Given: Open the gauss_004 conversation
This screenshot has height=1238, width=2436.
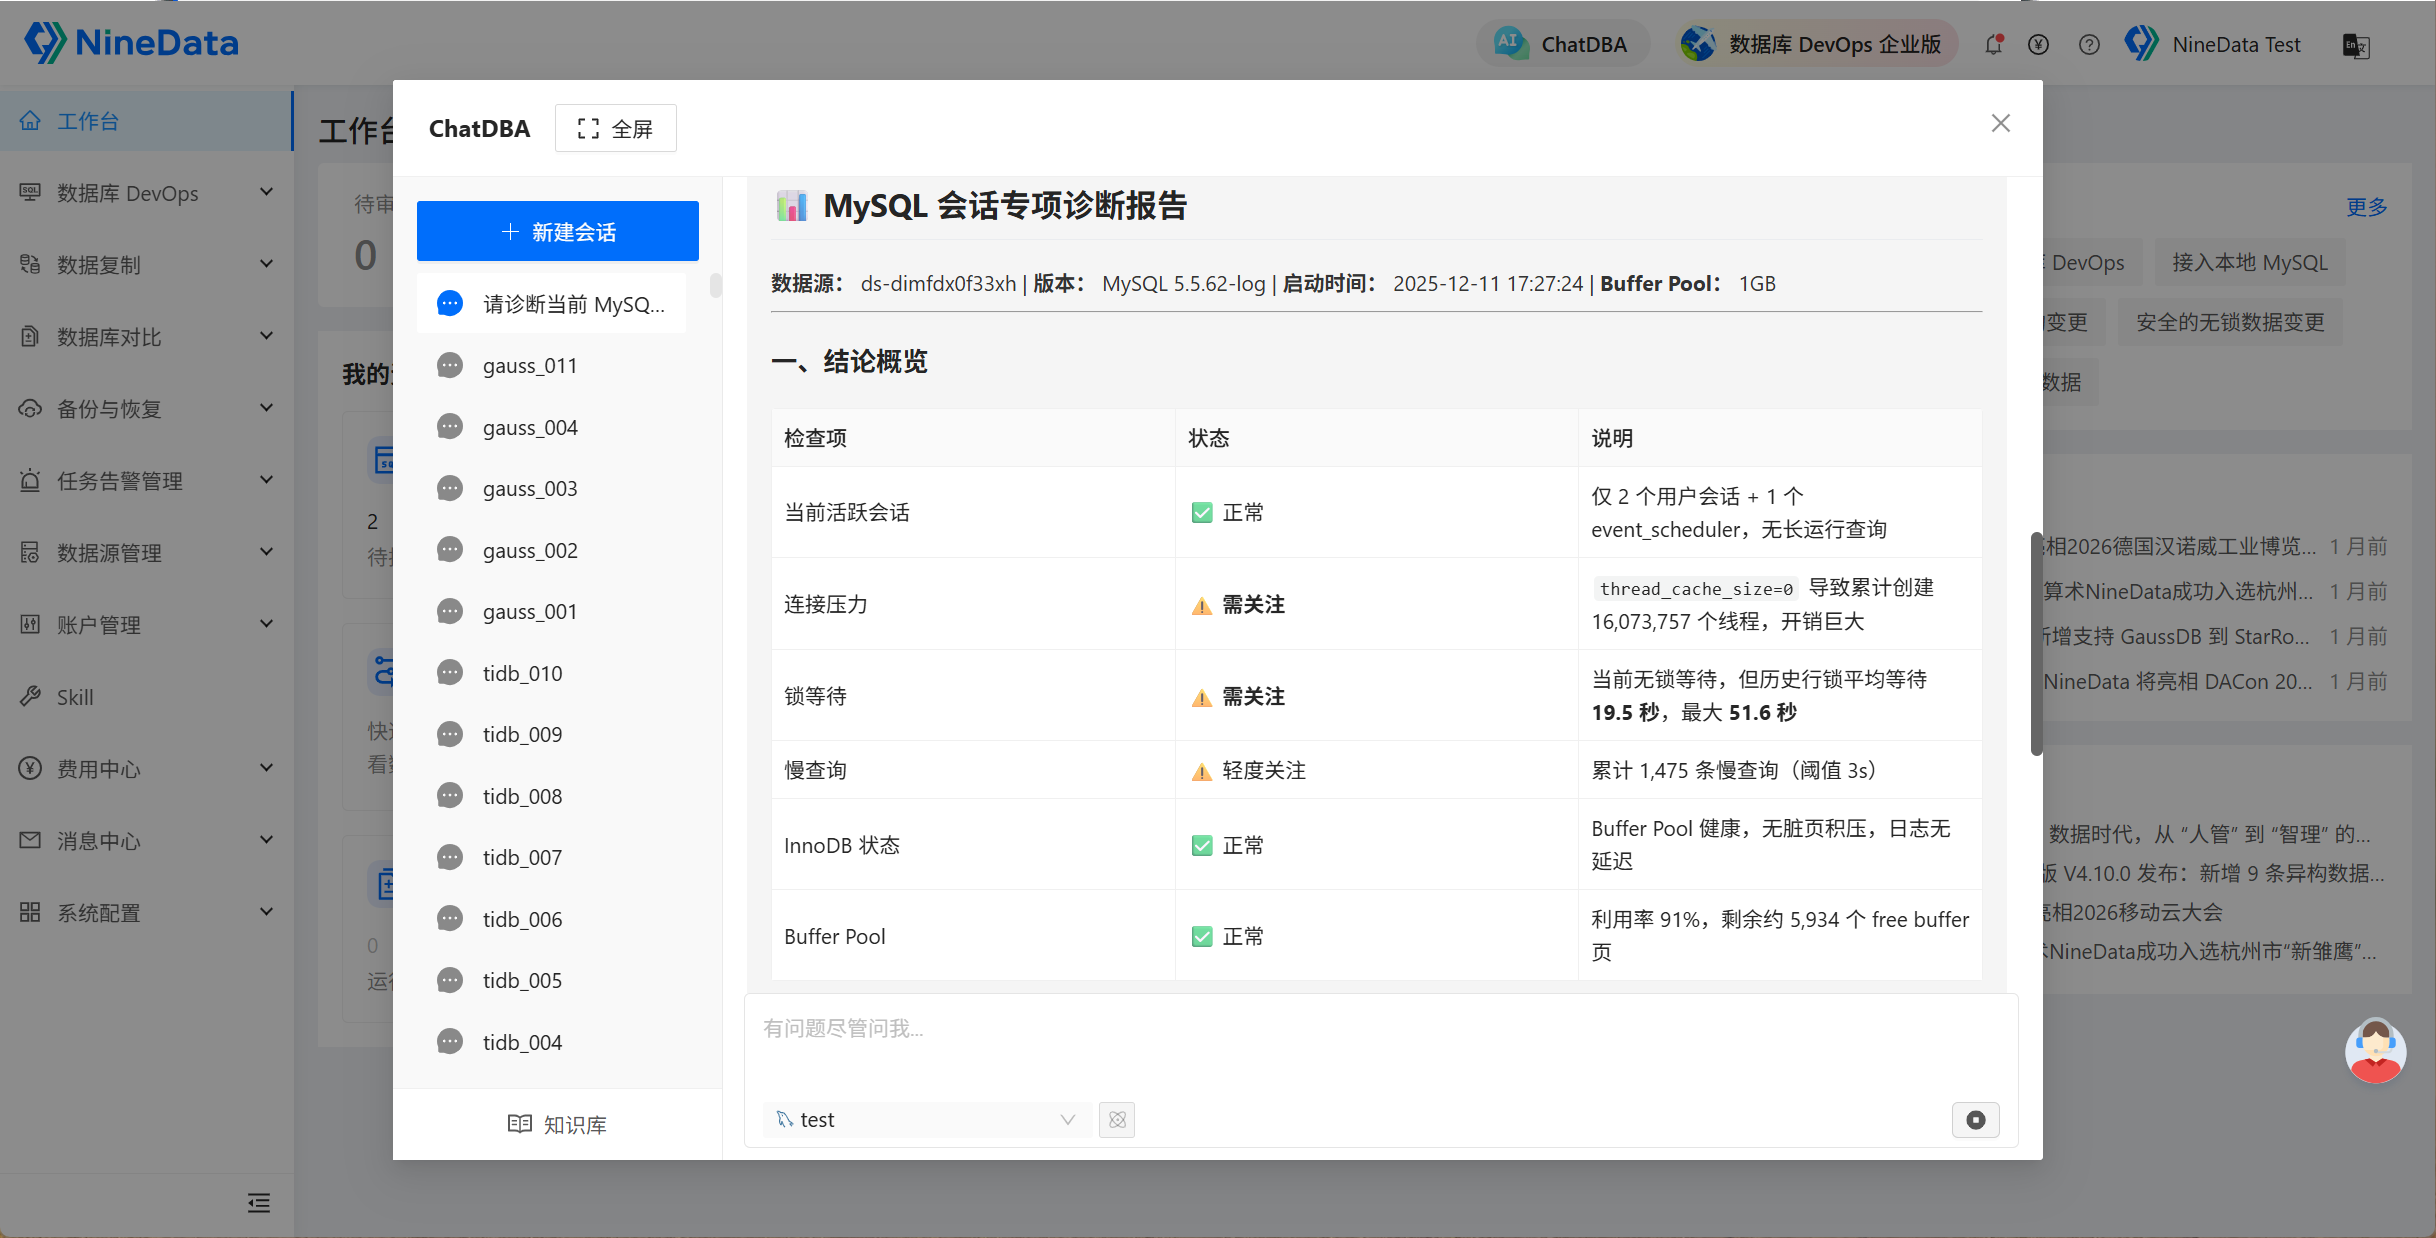Looking at the screenshot, I should (x=552, y=428).
